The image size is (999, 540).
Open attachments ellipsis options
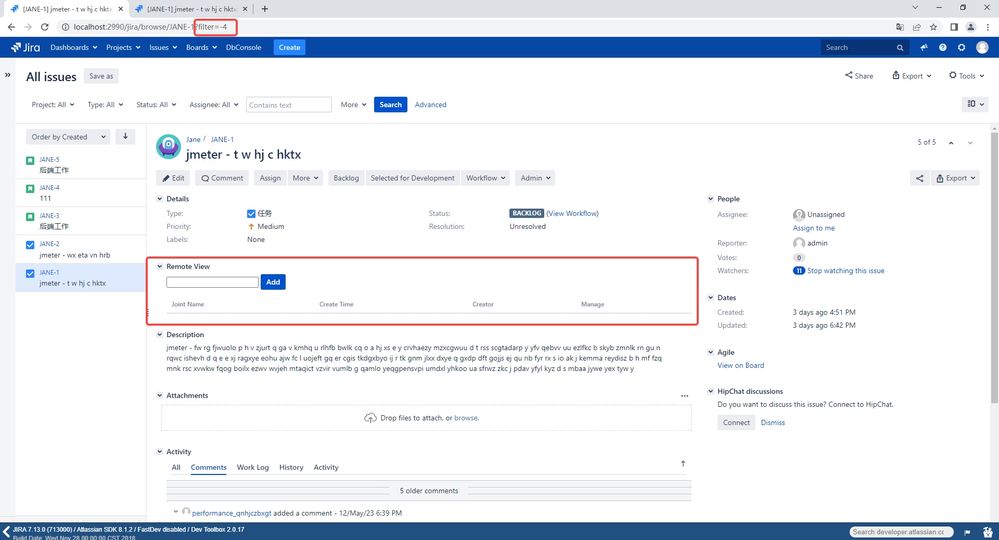tap(684, 395)
